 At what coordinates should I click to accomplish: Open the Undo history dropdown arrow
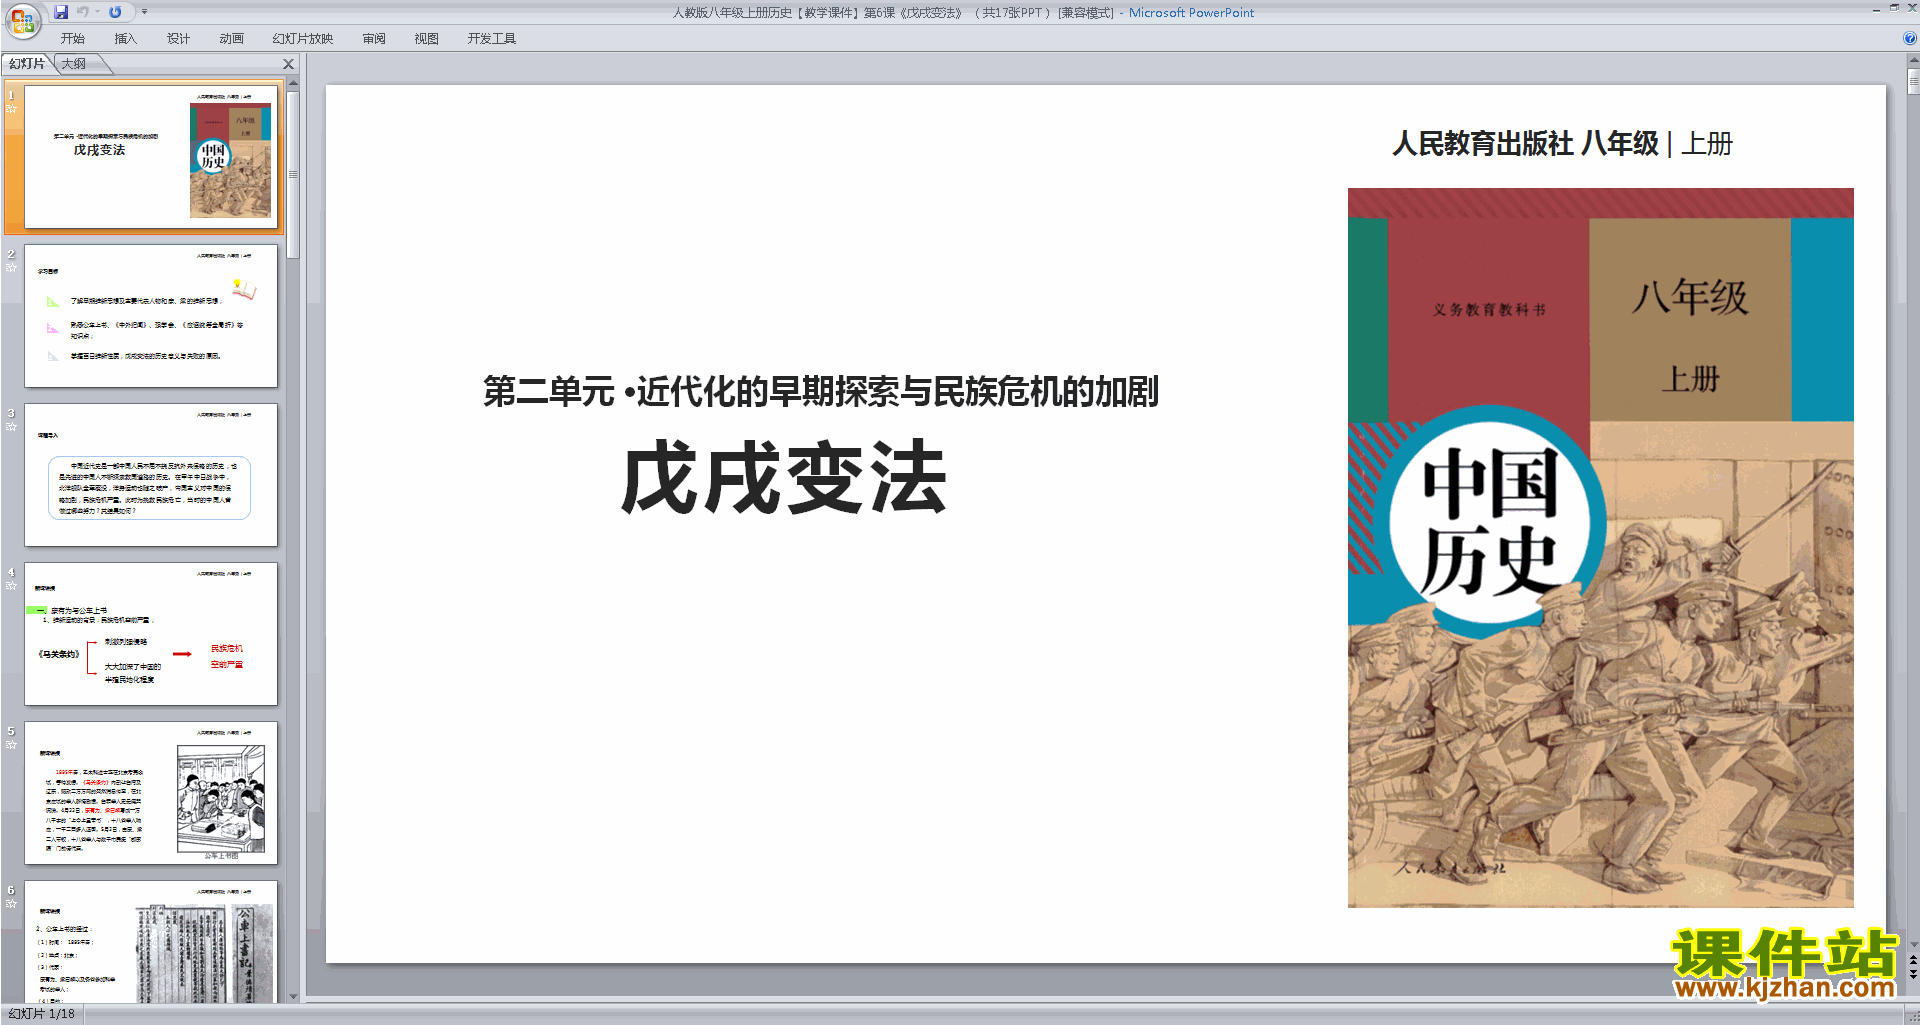pyautogui.click(x=98, y=12)
